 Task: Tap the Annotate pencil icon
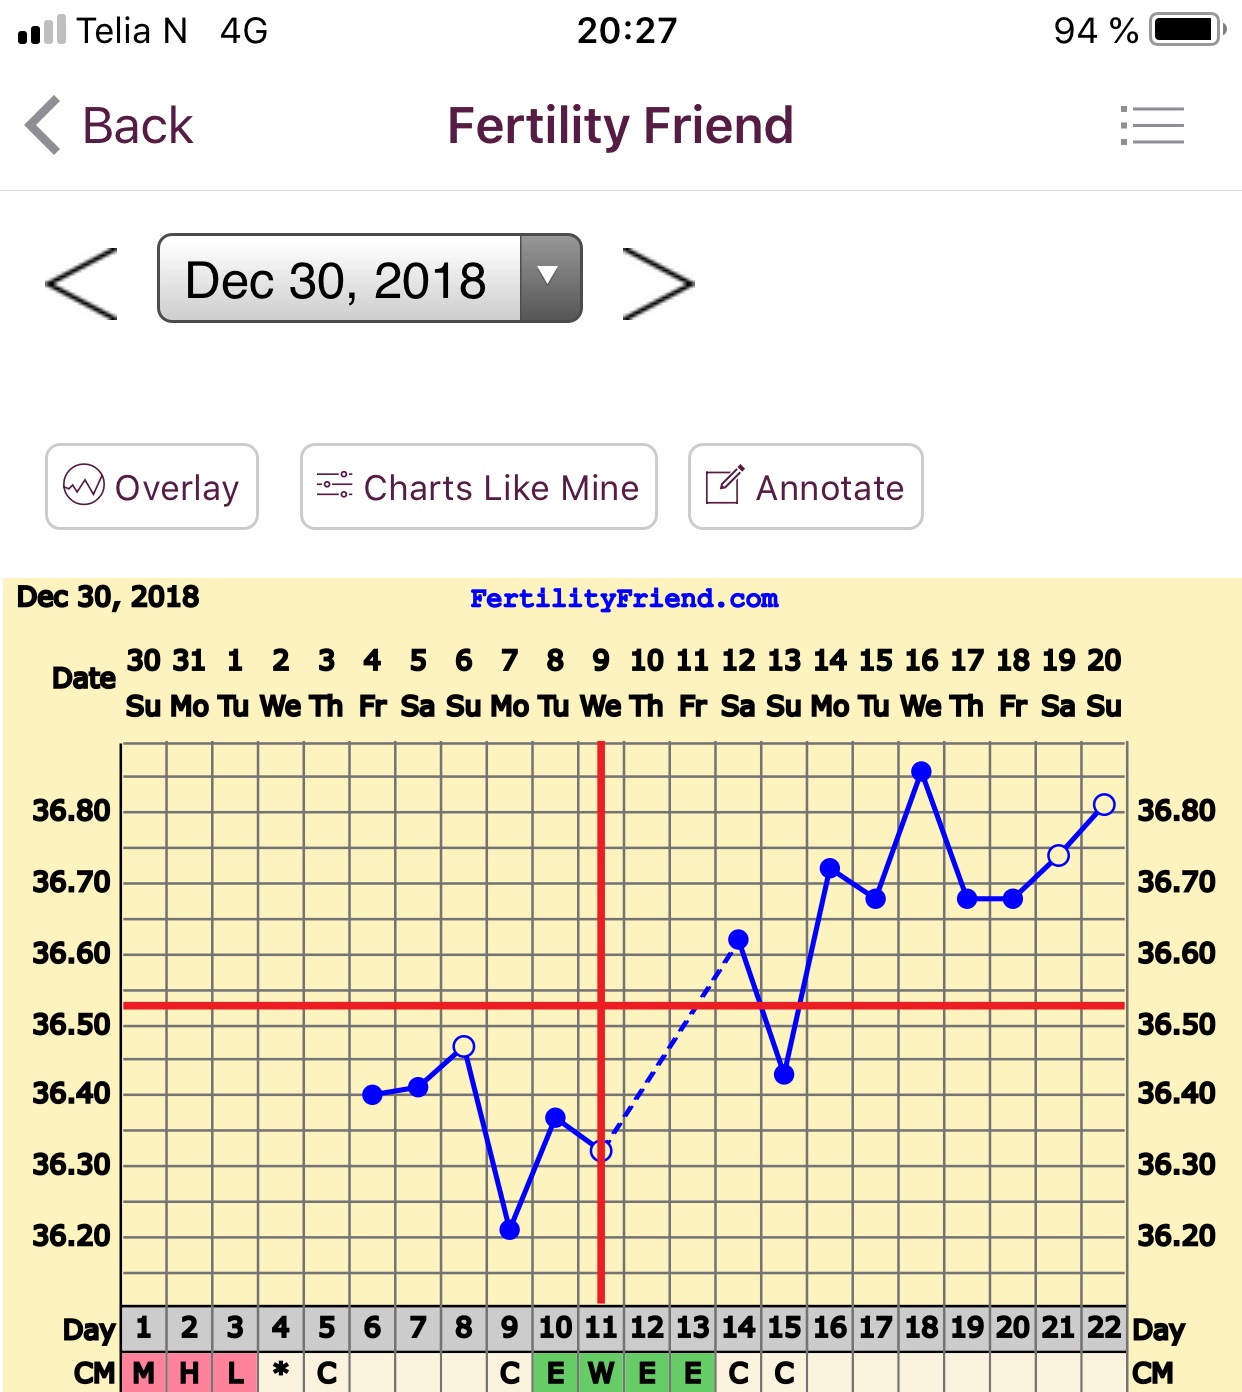724,486
